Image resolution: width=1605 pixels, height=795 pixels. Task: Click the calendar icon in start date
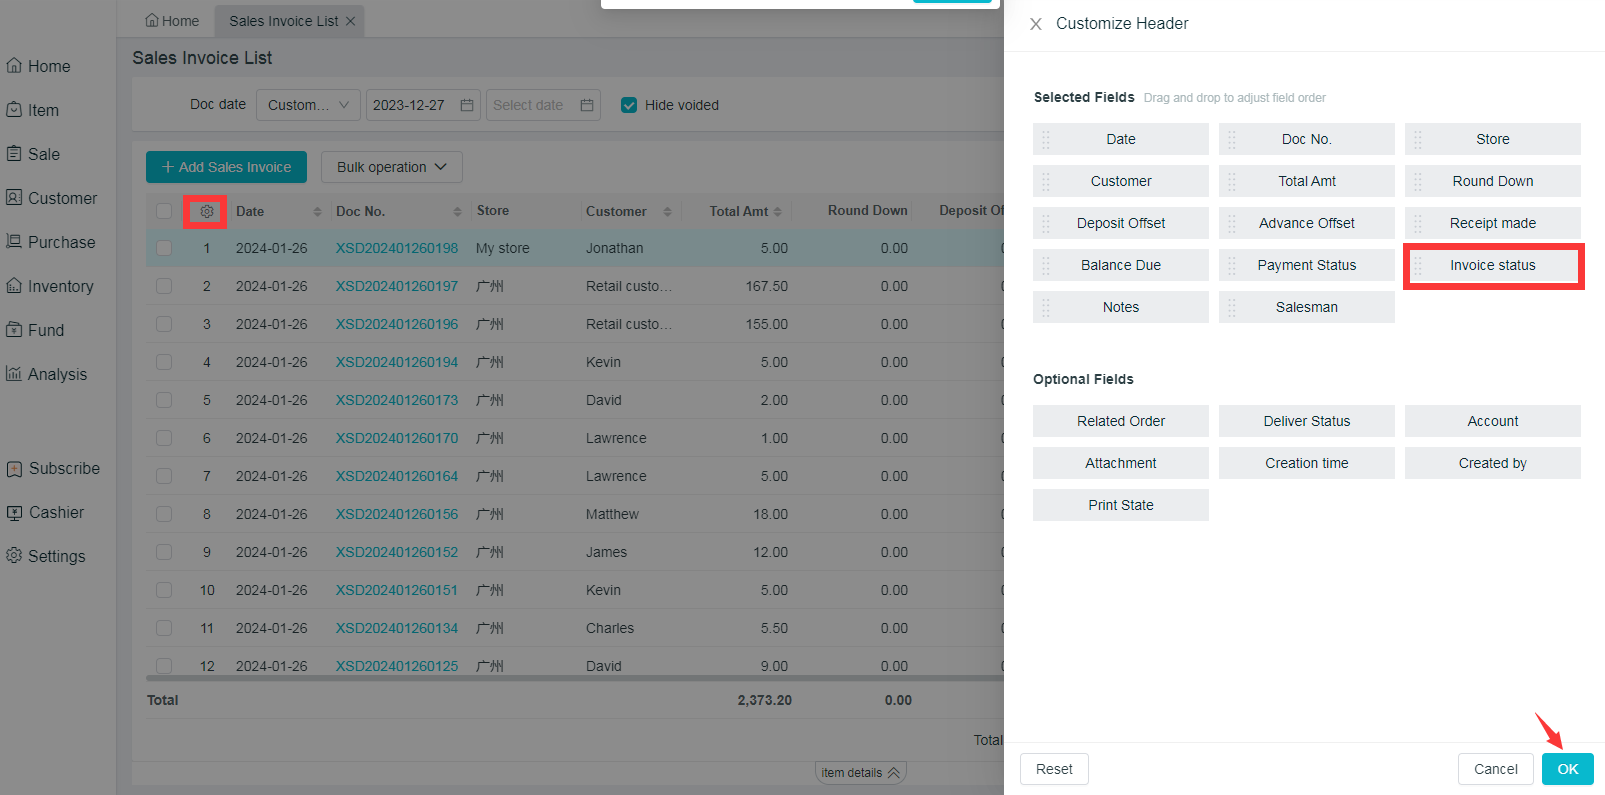point(467,105)
